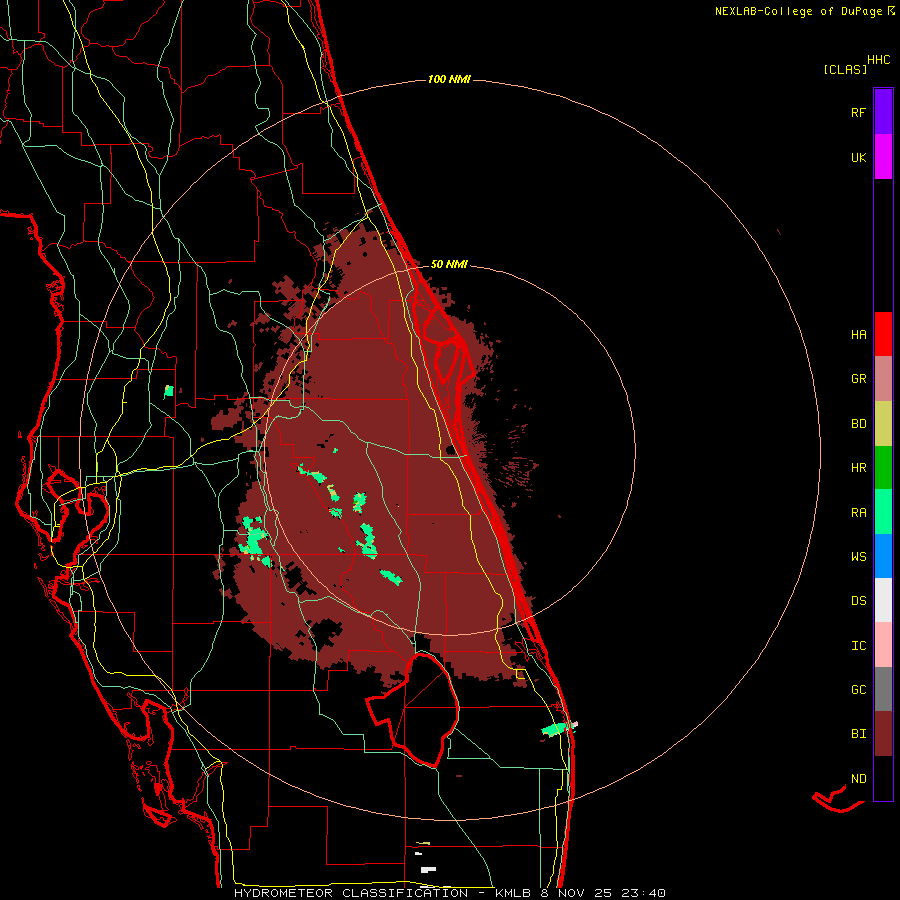The image size is (900, 900).
Task: Click the 8 NOV 25 date stamp
Action: click(577, 893)
